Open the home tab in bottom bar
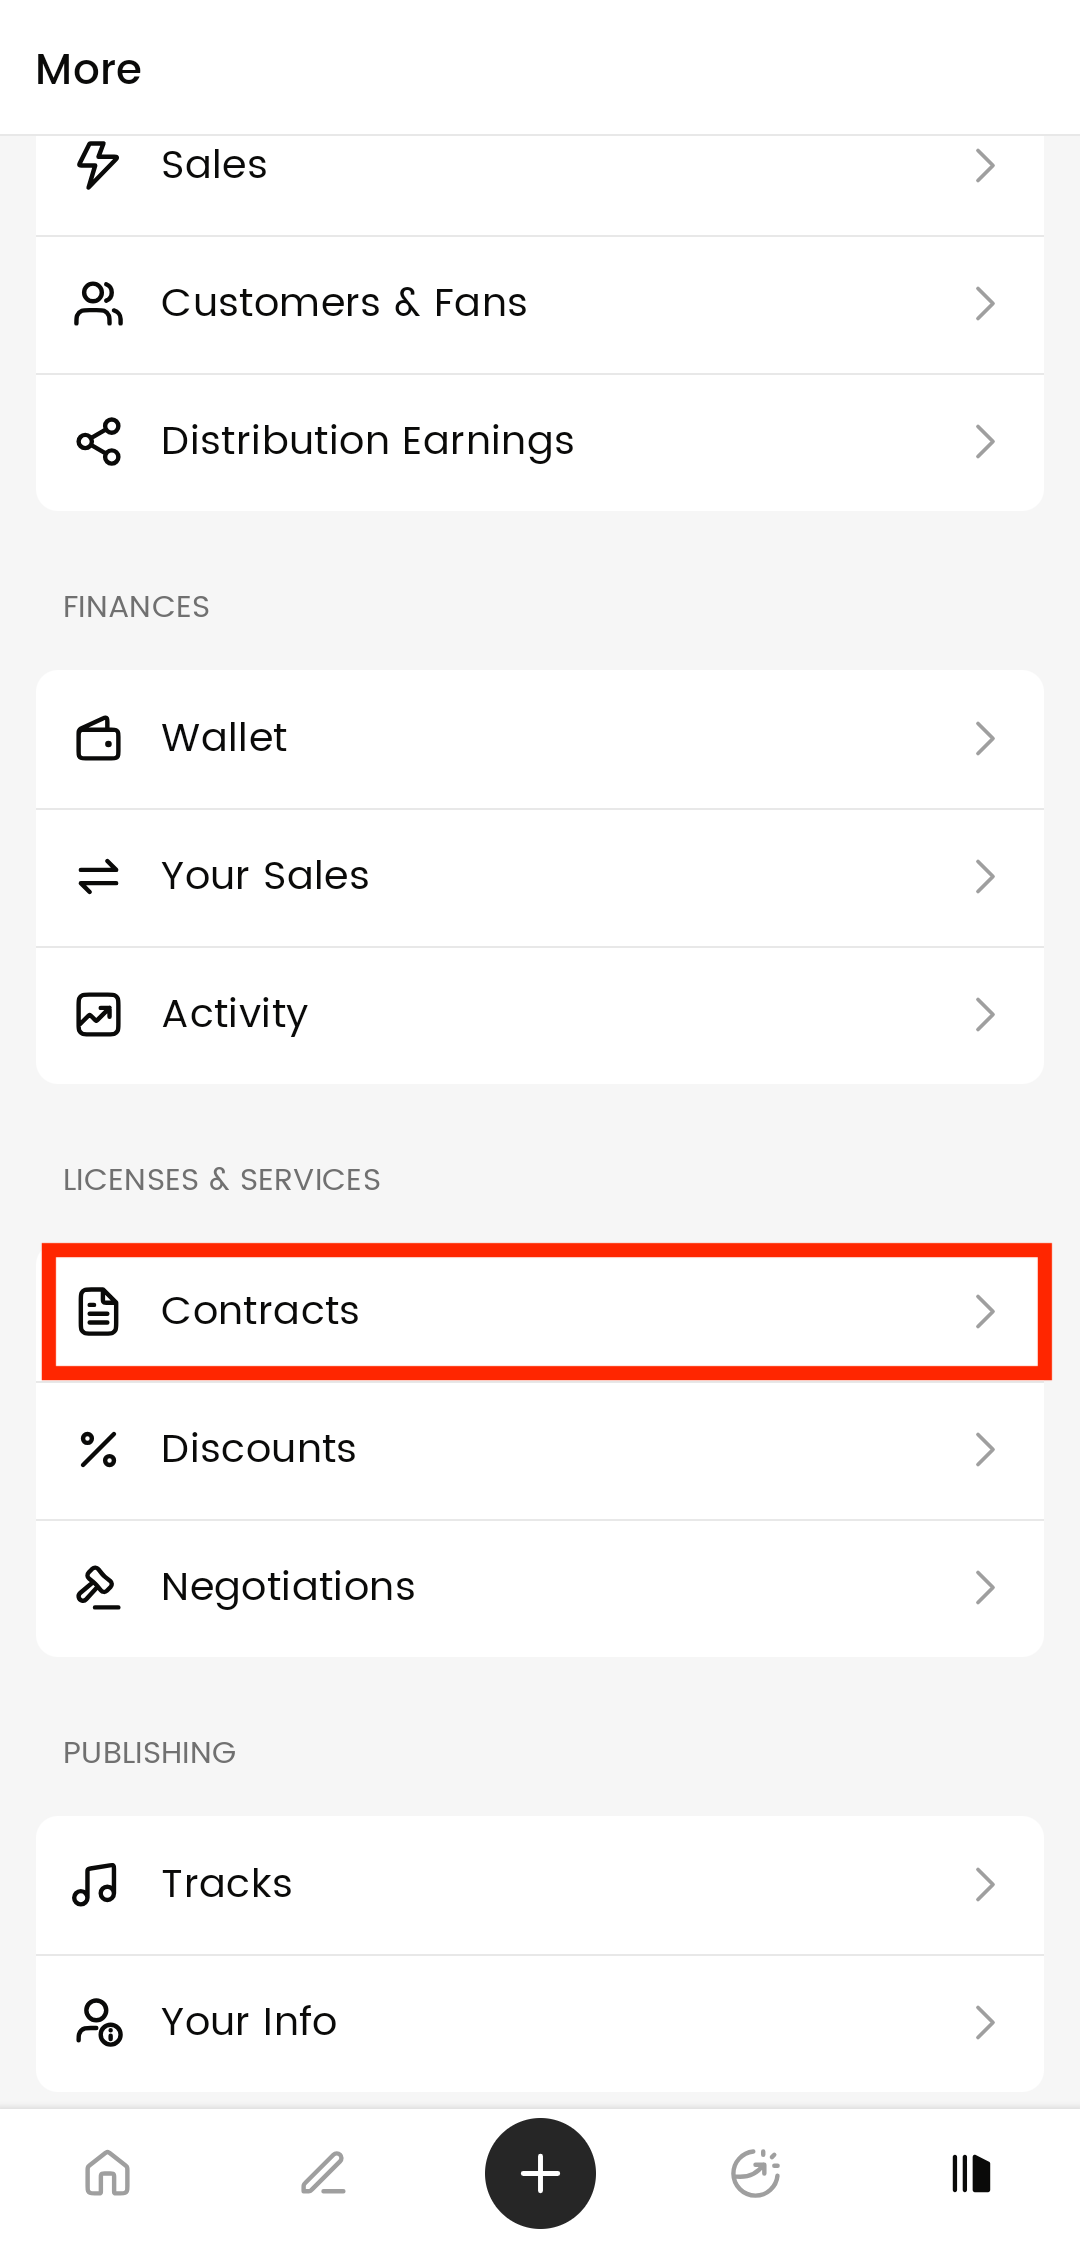1080x2250 pixels. pos(108,2173)
